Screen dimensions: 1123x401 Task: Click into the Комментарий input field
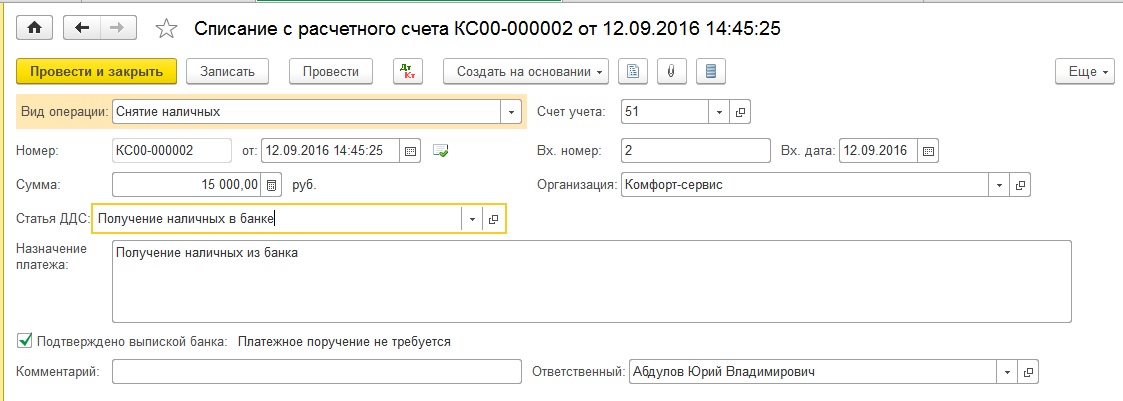click(x=316, y=372)
